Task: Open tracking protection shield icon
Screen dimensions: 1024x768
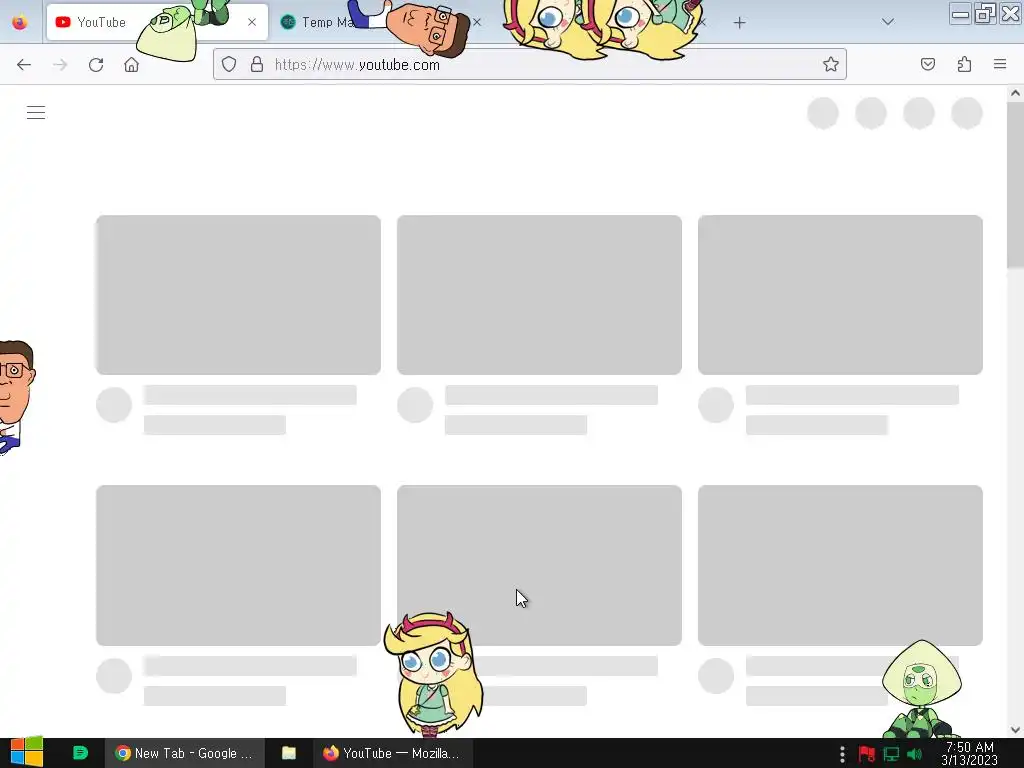Action: click(x=229, y=64)
